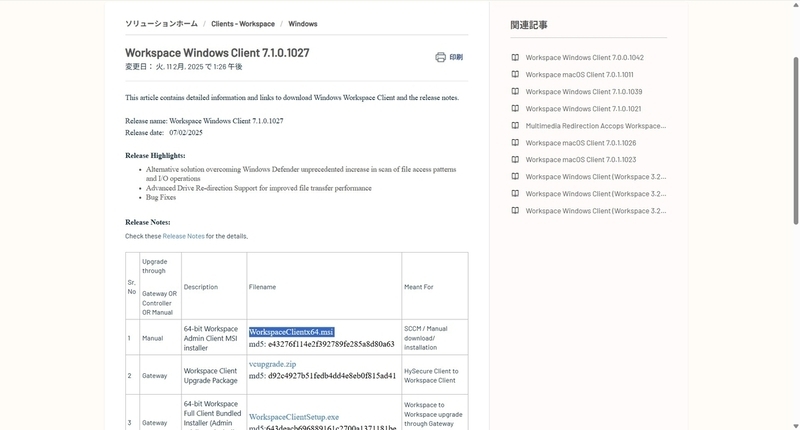Click book icon beside macOS Client 7.0.1.1026
The width and height of the screenshot is (800, 430).
point(515,143)
